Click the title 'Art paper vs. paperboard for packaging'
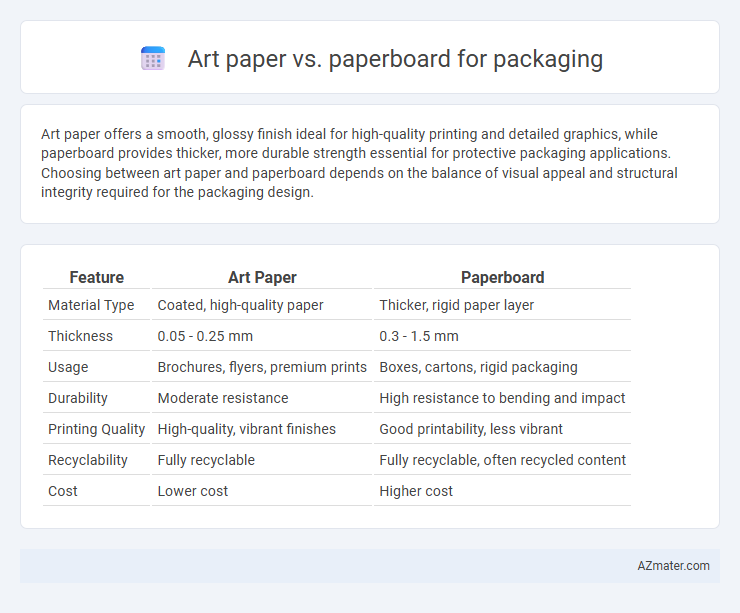Viewport: 740px width, 613px height. pyautogui.click(x=395, y=59)
